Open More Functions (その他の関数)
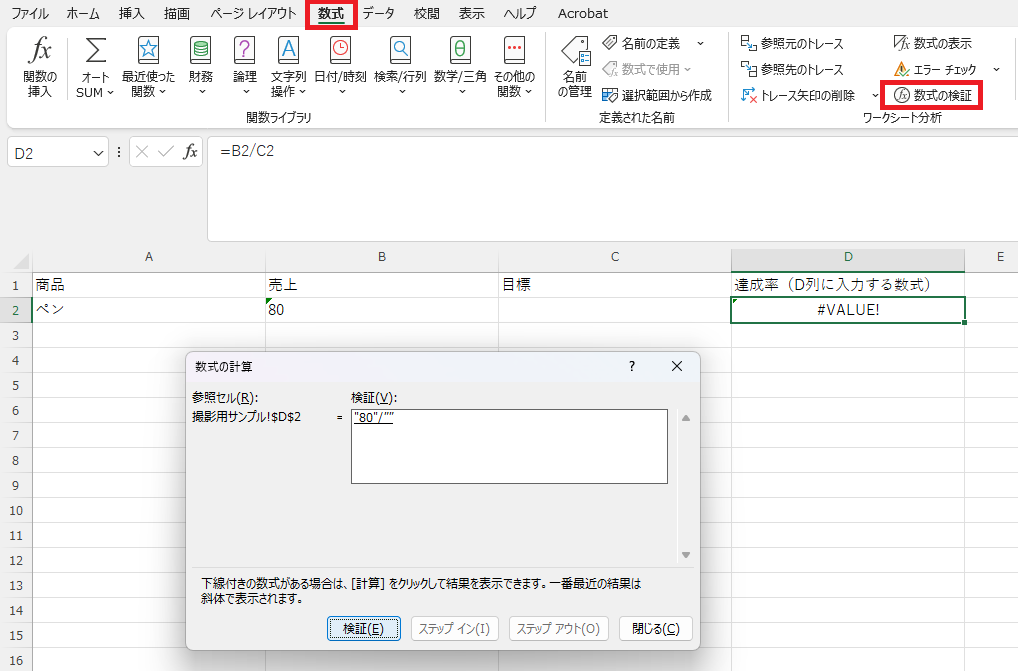The image size is (1018, 671). coord(514,67)
